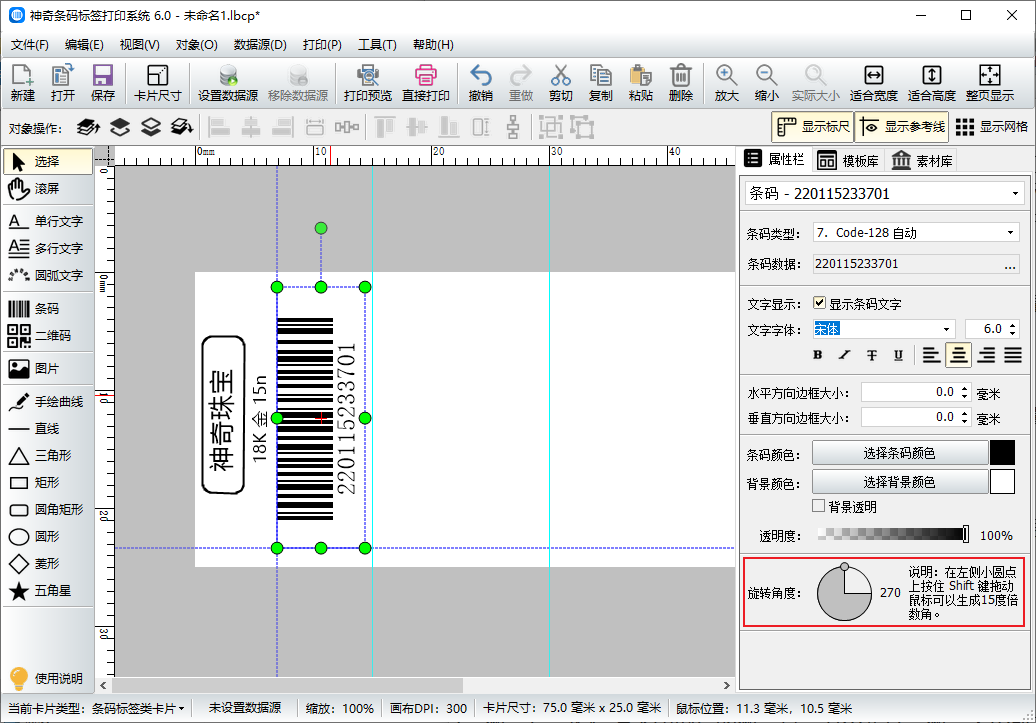The width and height of the screenshot is (1036, 723).
Task: Click the white background color swatch
Action: [1002, 482]
